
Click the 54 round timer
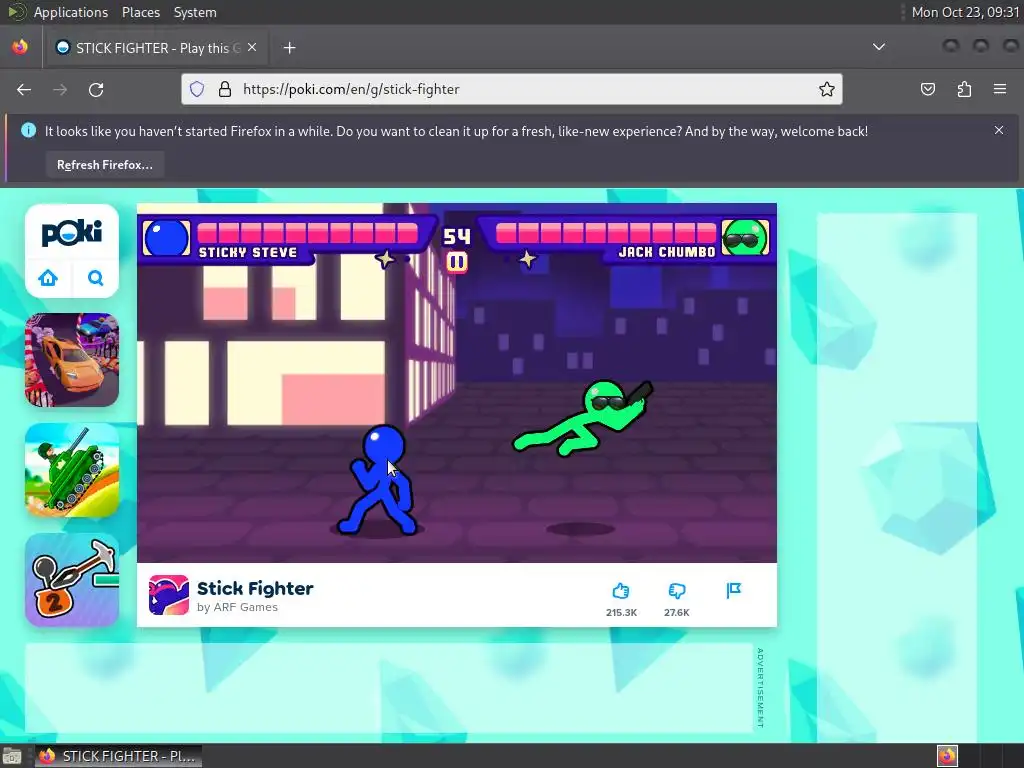pyautogui.click(x=456, y=236)
